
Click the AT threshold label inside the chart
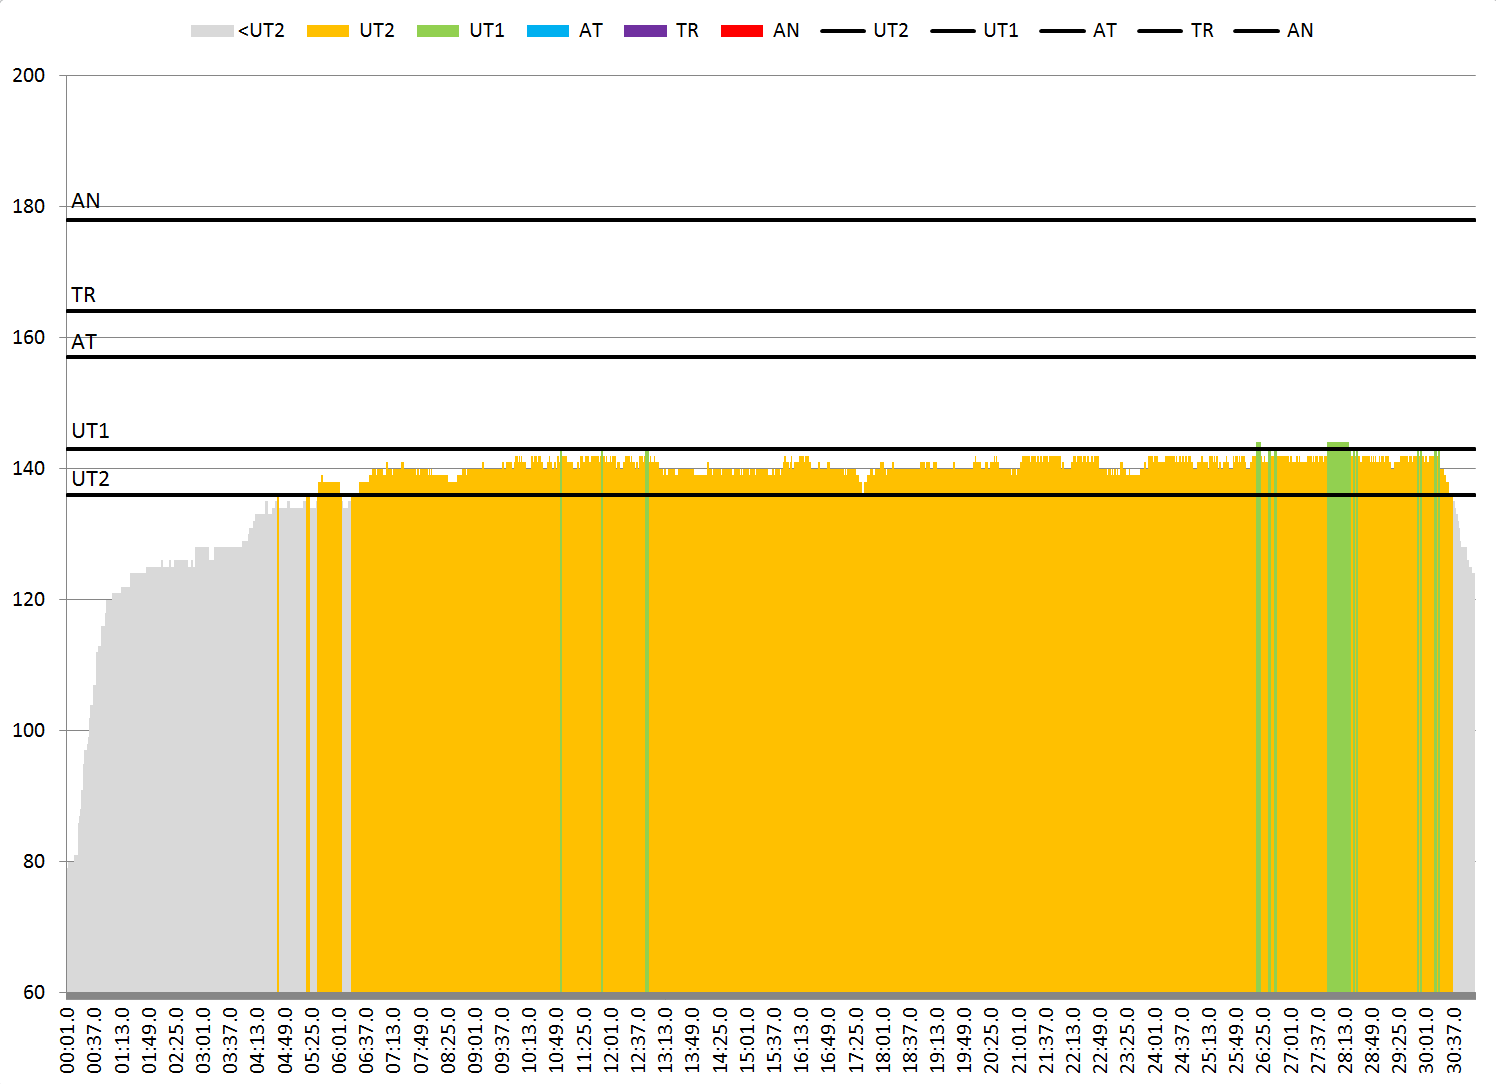tap(84, 342)
